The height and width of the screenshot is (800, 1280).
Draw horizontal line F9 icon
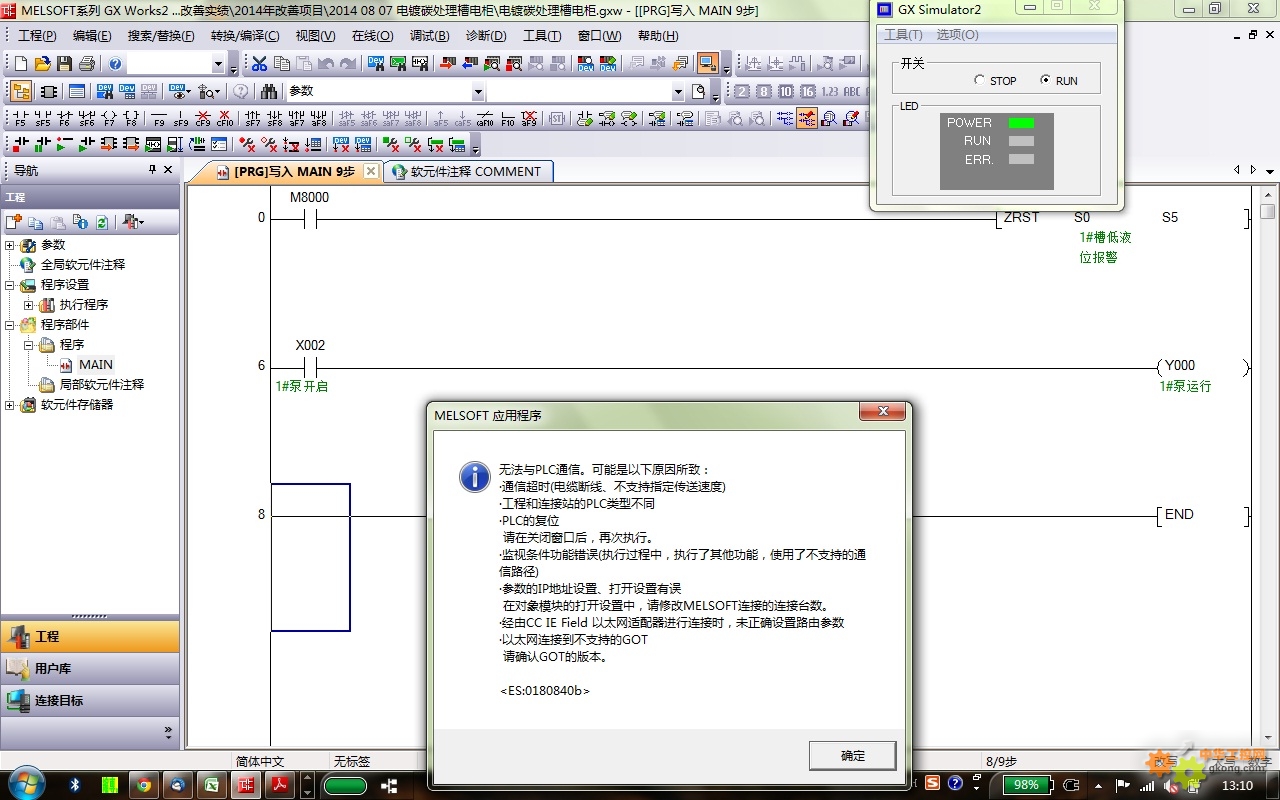point(159,118)
